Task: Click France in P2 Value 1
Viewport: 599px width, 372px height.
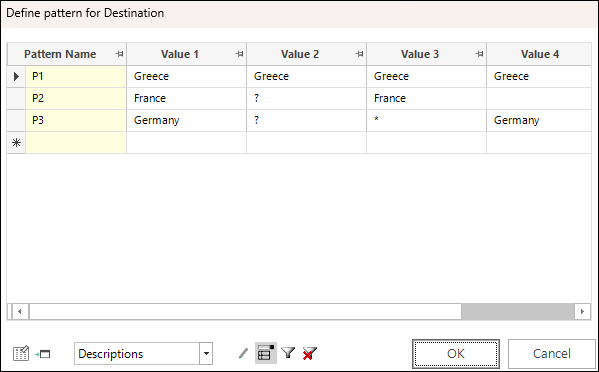Action: 187,99
